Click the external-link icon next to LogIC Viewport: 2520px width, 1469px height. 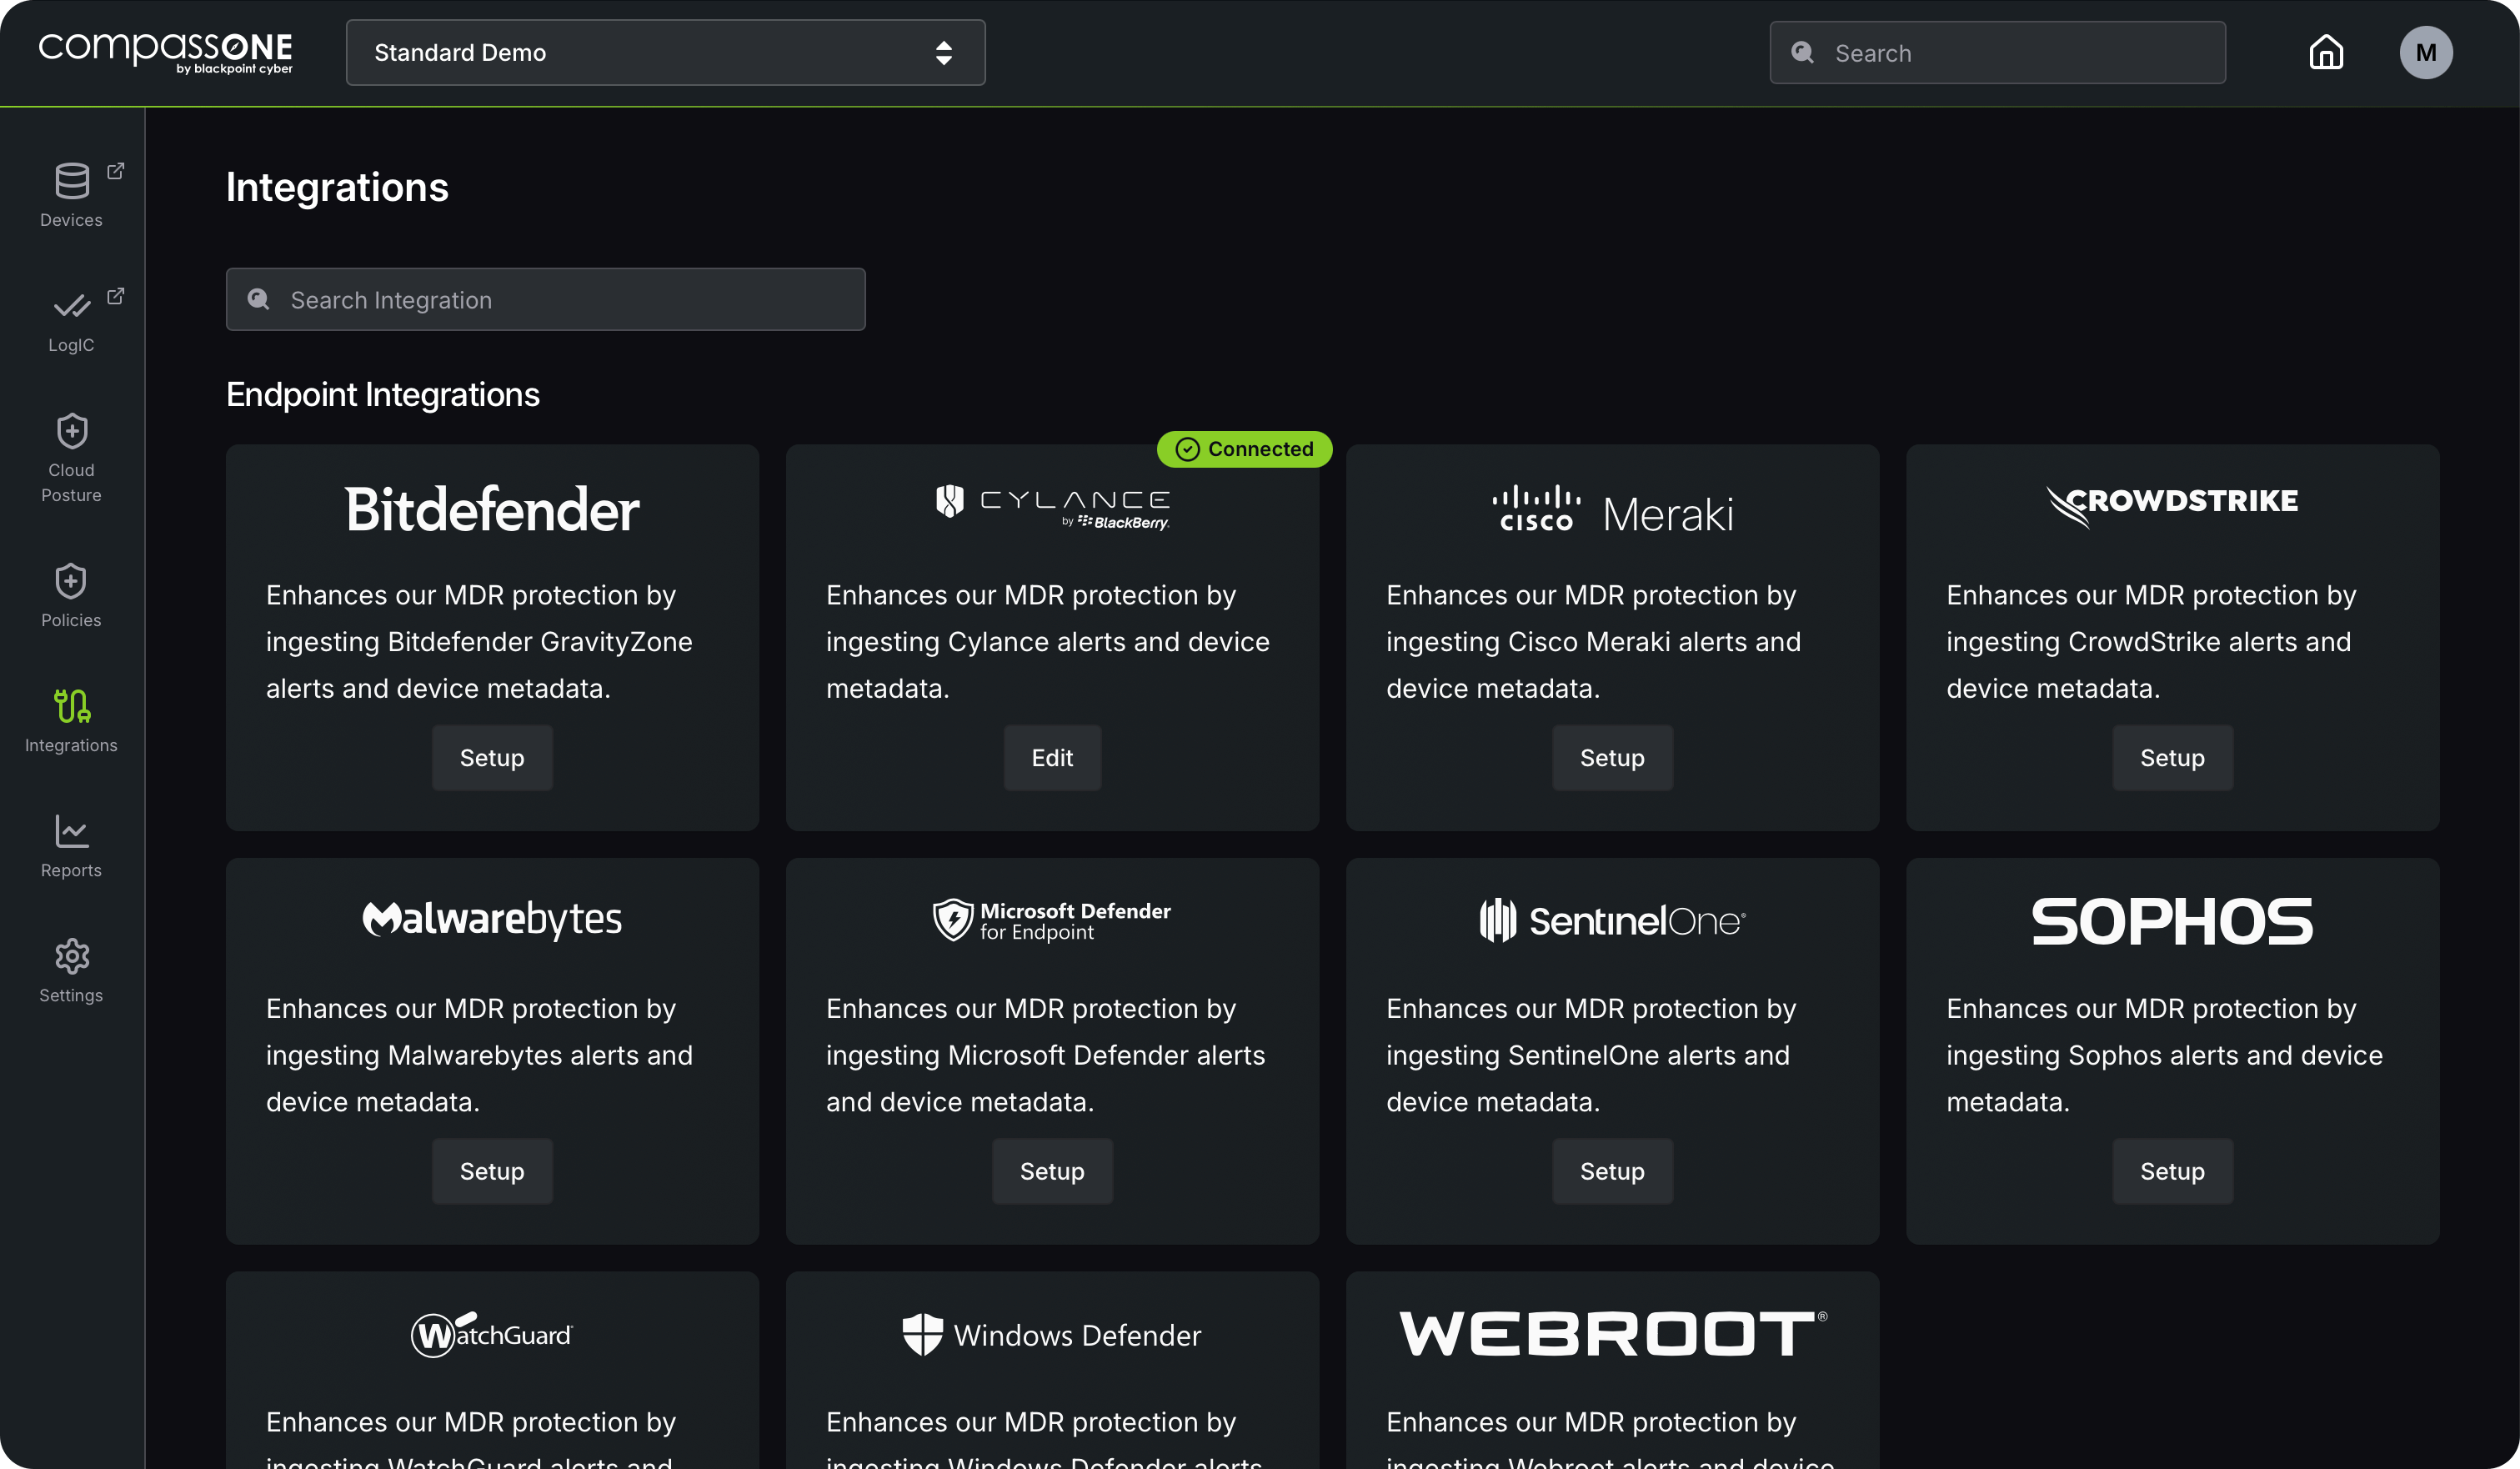tap(116, 296)
